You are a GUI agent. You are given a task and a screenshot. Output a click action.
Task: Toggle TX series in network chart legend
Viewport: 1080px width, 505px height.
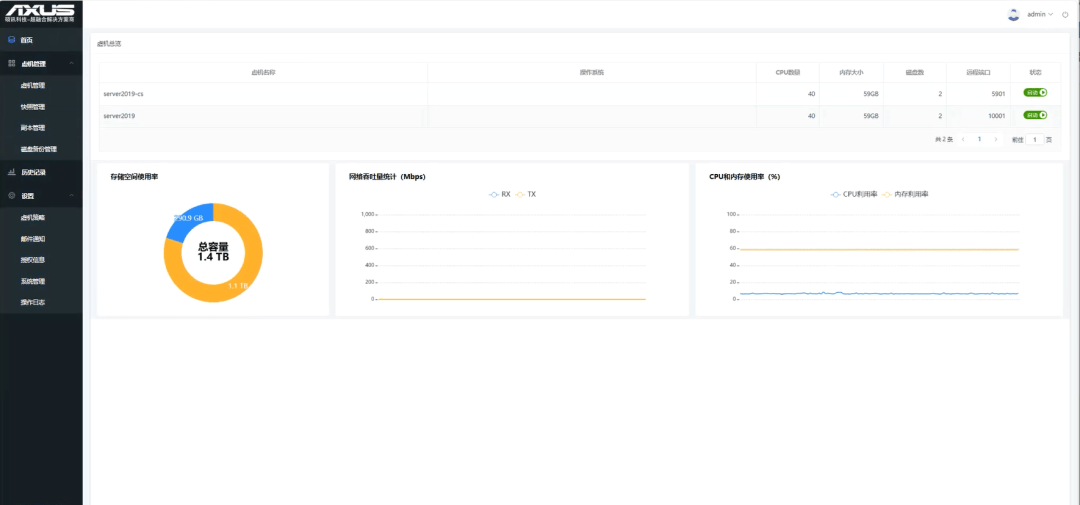526,194
